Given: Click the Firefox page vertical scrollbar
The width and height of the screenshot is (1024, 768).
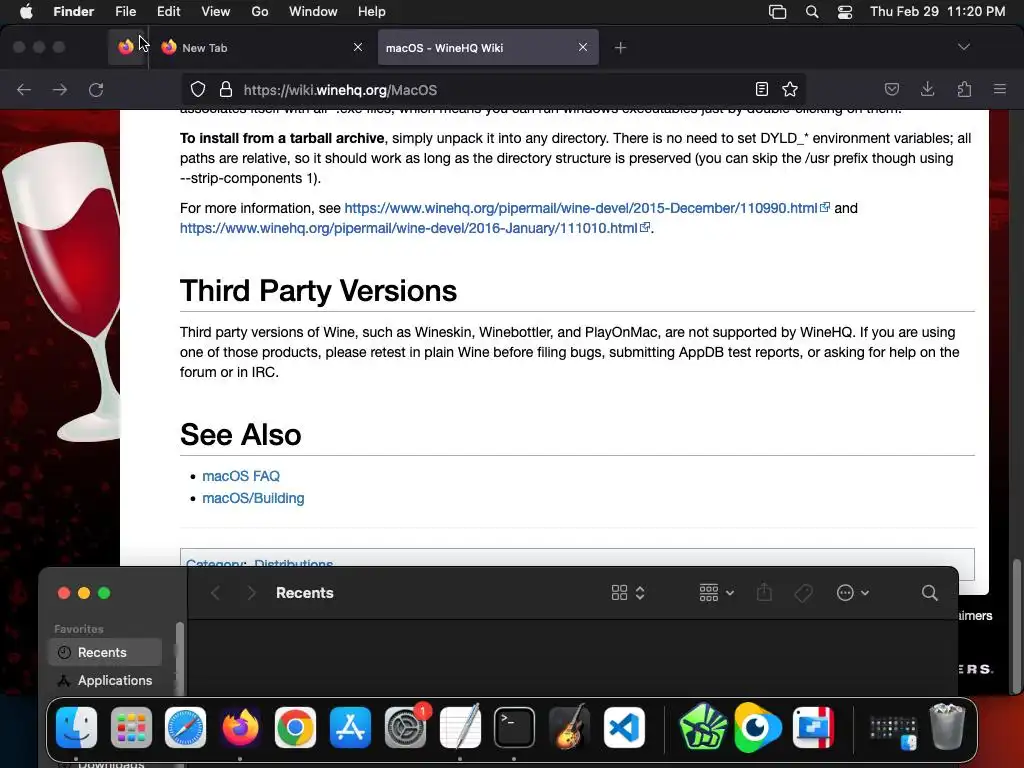Looking at the screenshot, I should 1015,626.
